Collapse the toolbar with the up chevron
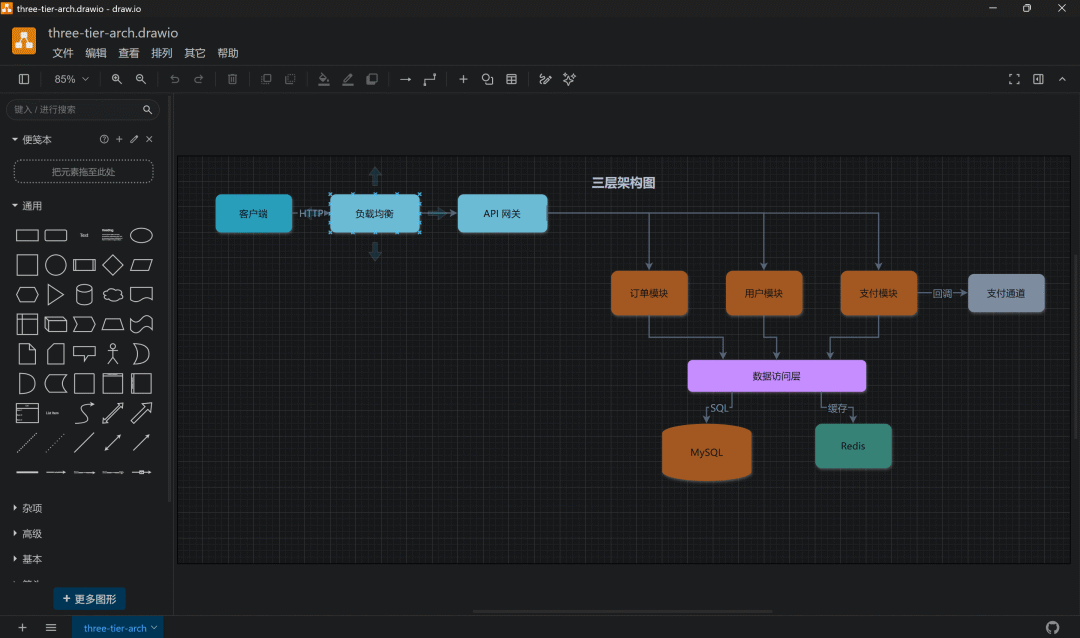 [1063, 79]
